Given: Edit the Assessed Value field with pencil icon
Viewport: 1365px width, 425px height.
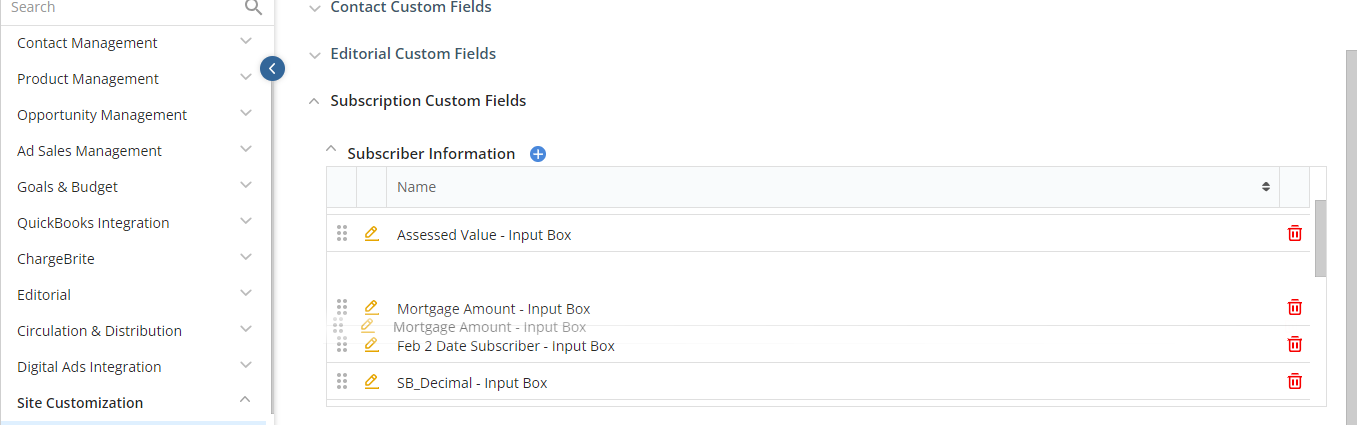Looking at the screenshot, I should pyautogui.click(x=371, y=234).
